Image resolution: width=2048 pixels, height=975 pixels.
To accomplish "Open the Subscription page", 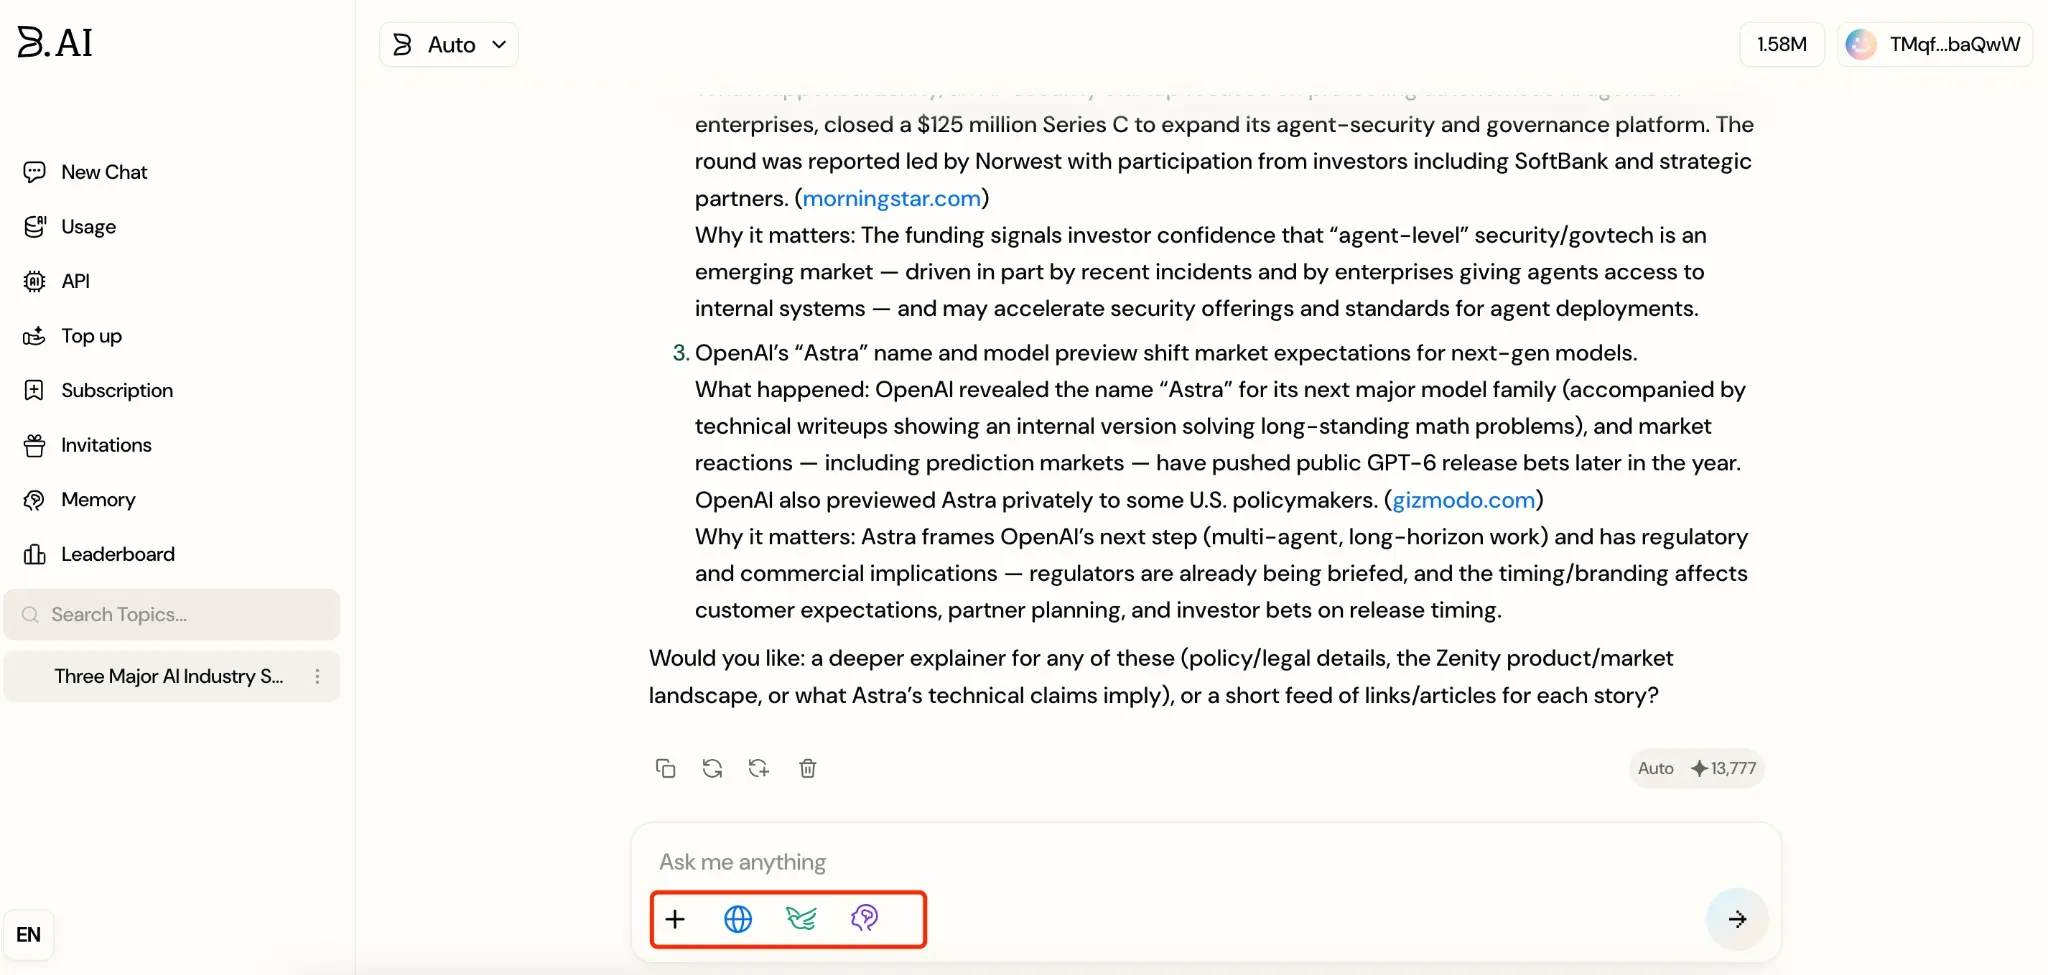I will (98, 390).
